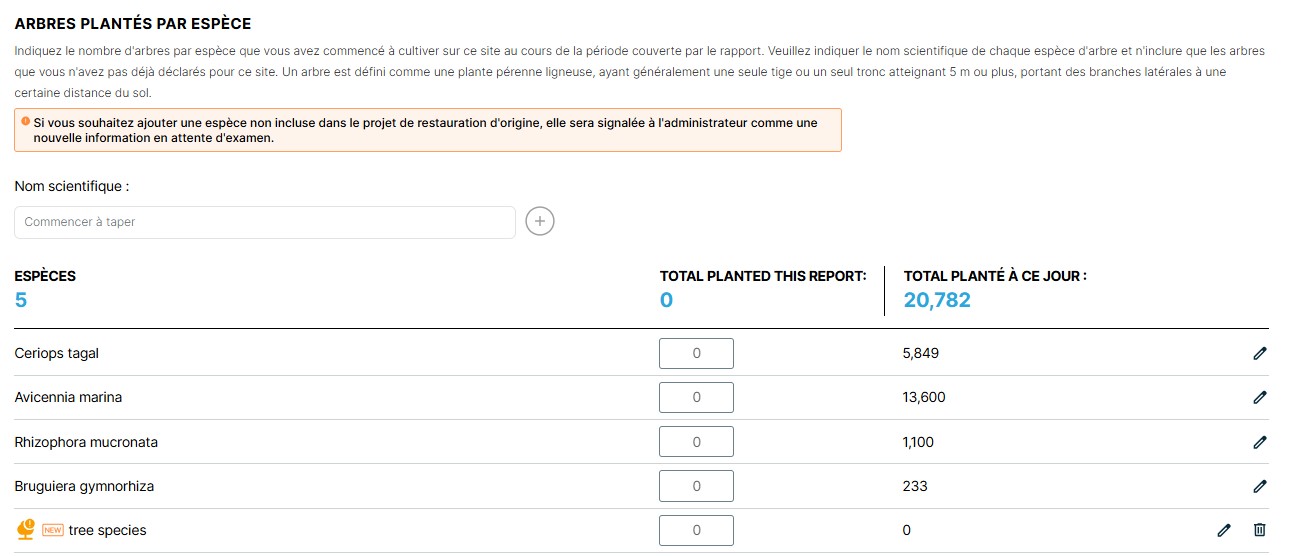Click the Total Planted This Report value
1303x556 pixels.
666,300
